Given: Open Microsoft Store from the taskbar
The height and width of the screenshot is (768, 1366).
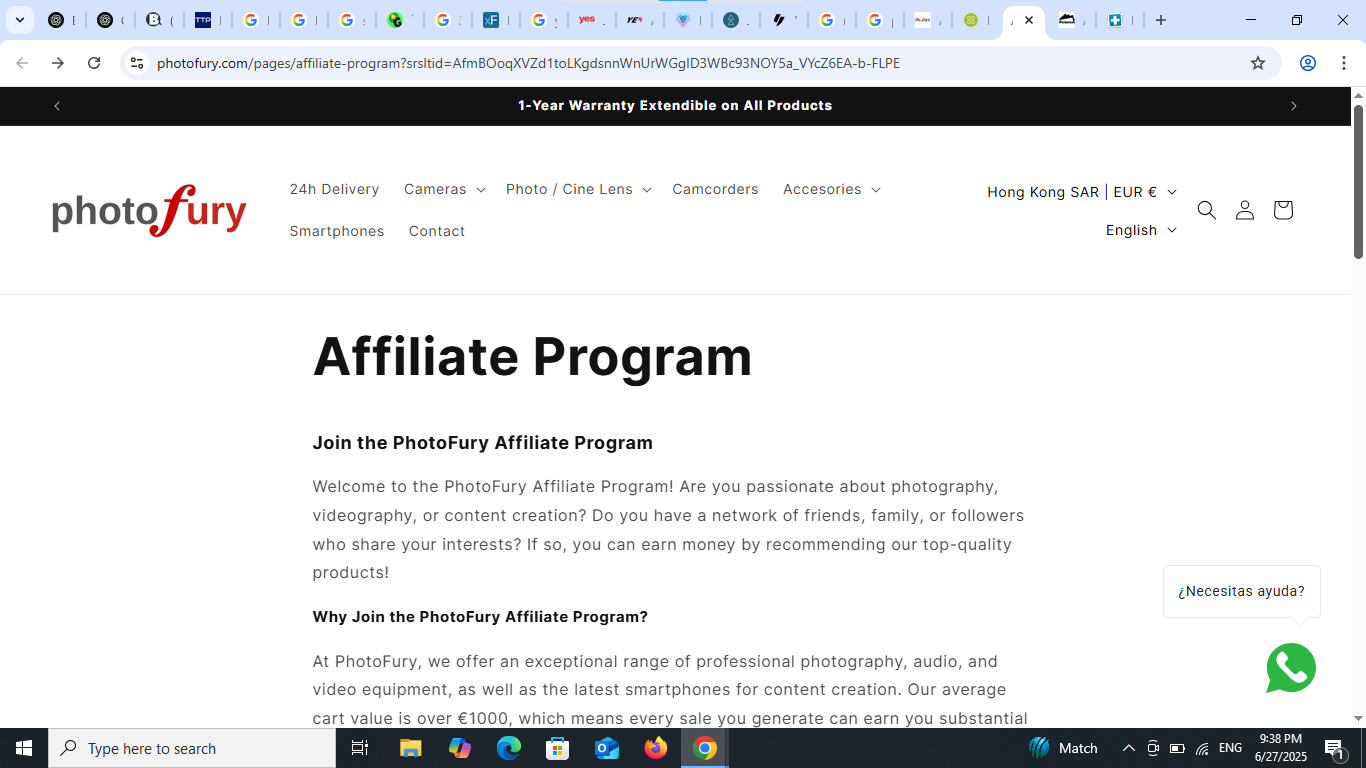Looking at the screenshot, I should pyautogui.click(x=558, y=748).
